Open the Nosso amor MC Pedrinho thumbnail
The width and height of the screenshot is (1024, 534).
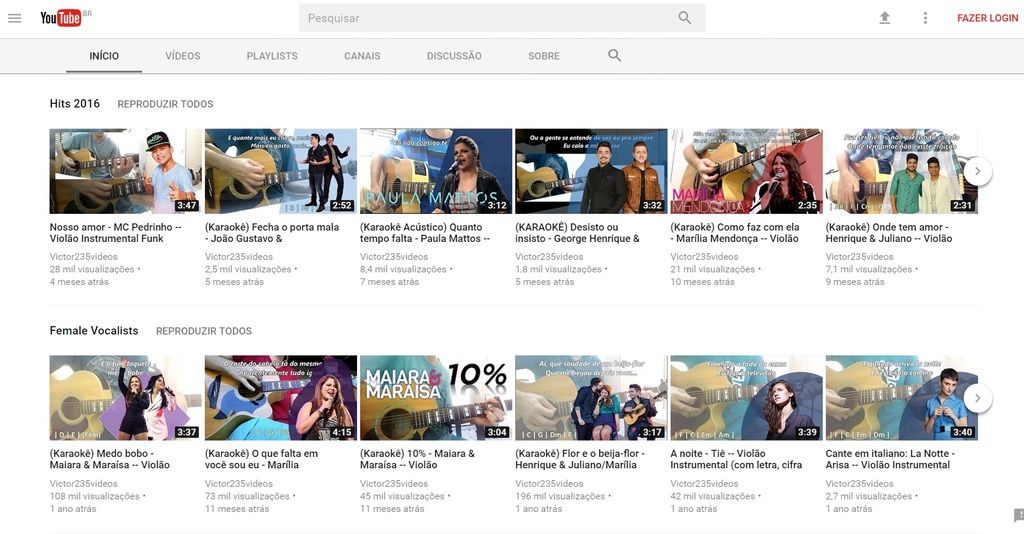tap(125, 171)
